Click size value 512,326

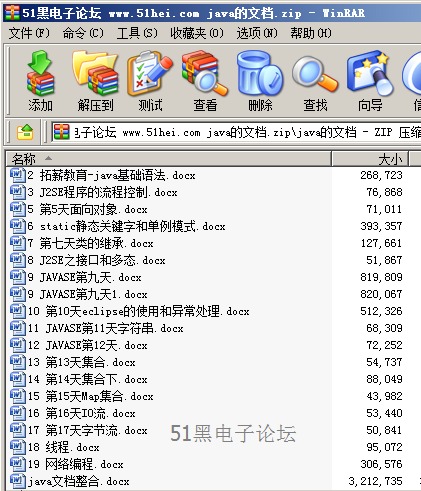point(381,311)
